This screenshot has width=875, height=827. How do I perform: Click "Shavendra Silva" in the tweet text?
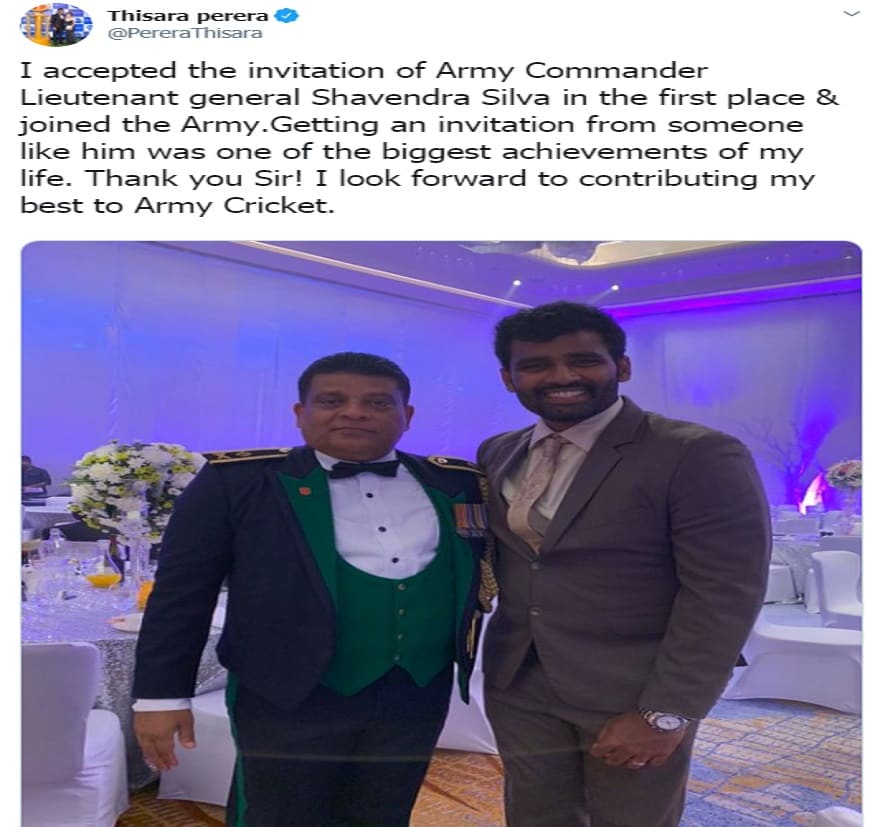click(431, 98)
